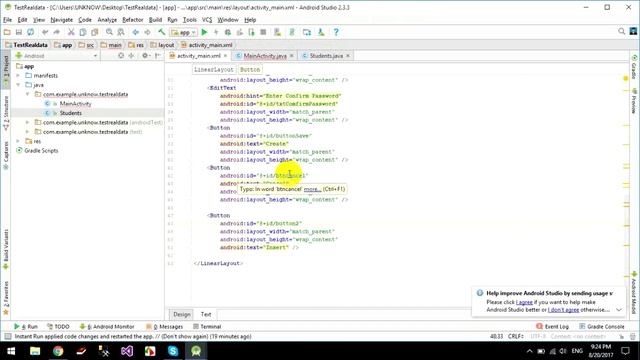Open the Event Log
The width and height of the screenshot is (640, 360).
click(x=552, y=327)
